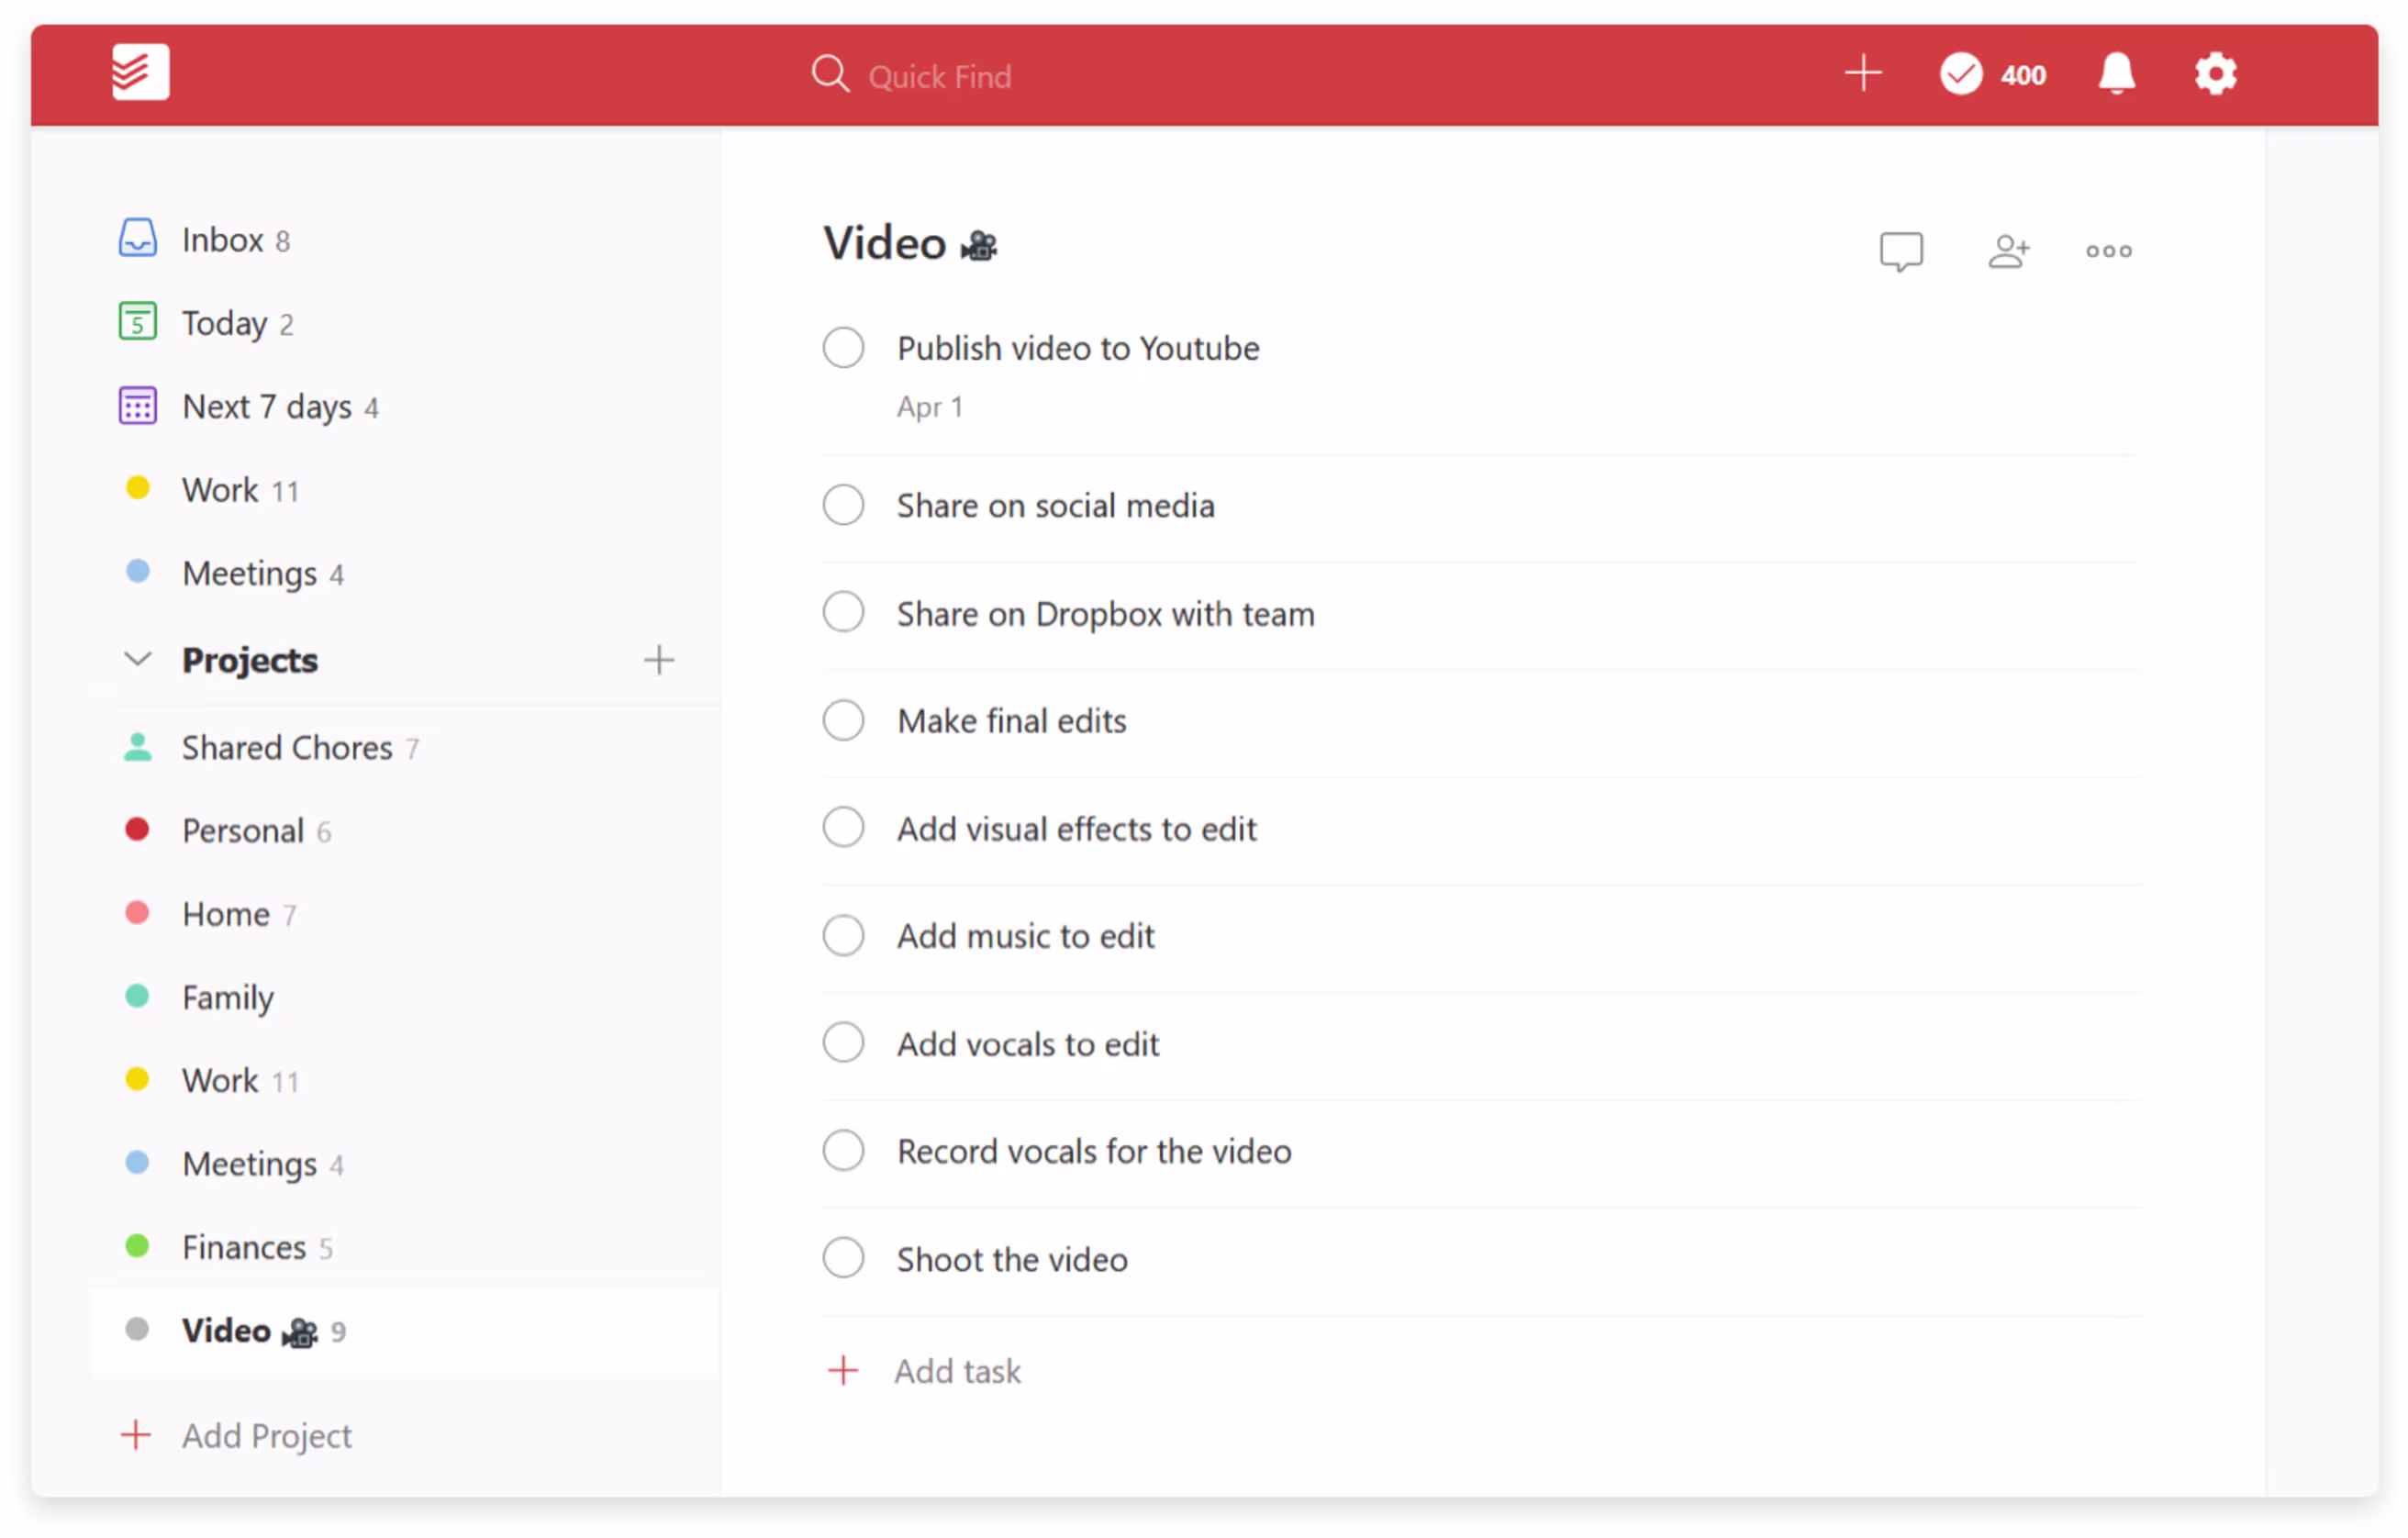
Task: Open notifications bell
Action: (2118, 74)
